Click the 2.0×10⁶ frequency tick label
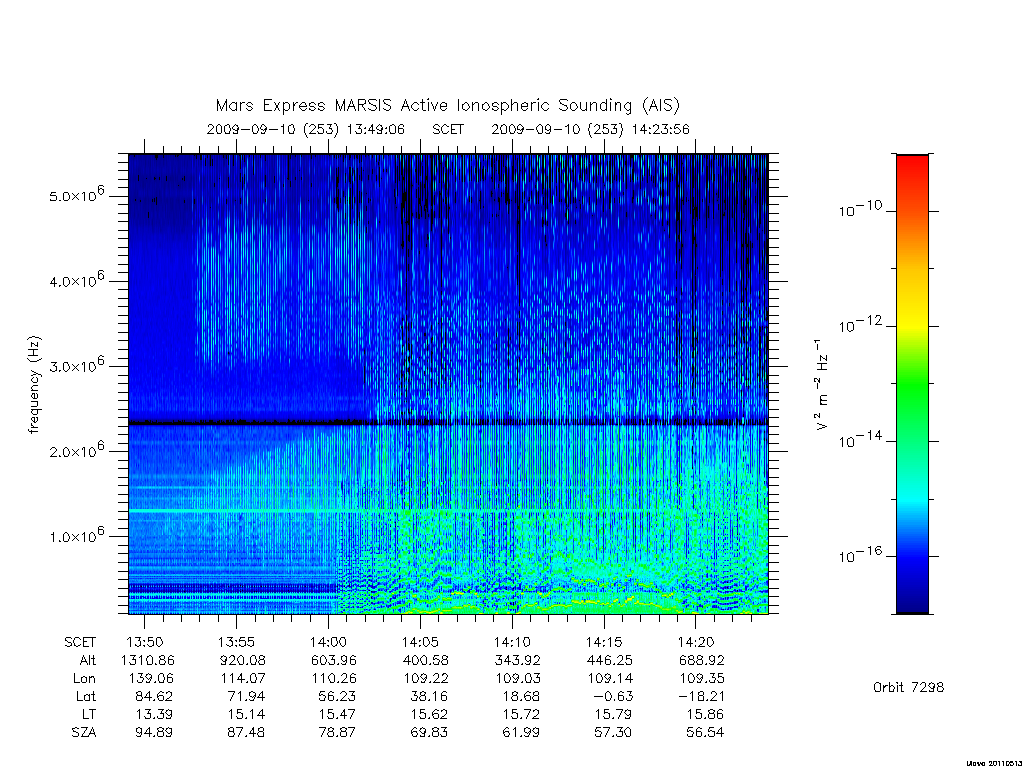Image resolution: width=1024 pixels, height=768 pixels. [x=76, y=449]
